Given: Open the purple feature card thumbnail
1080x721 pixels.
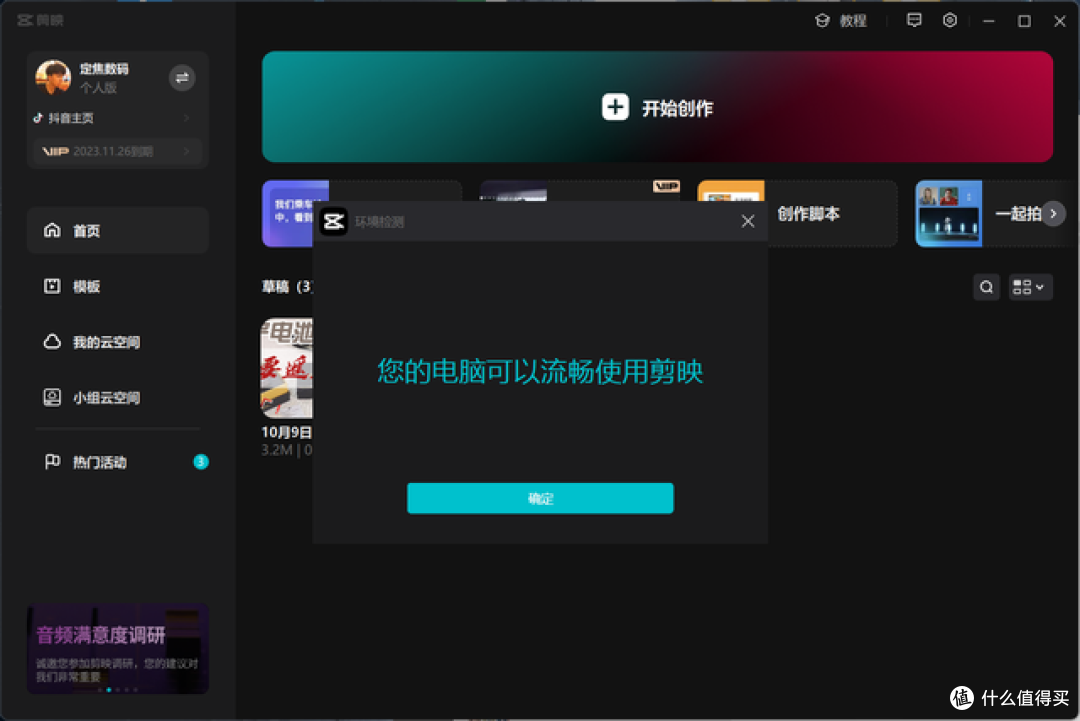Looking at the screenshot, I should 295,213.
